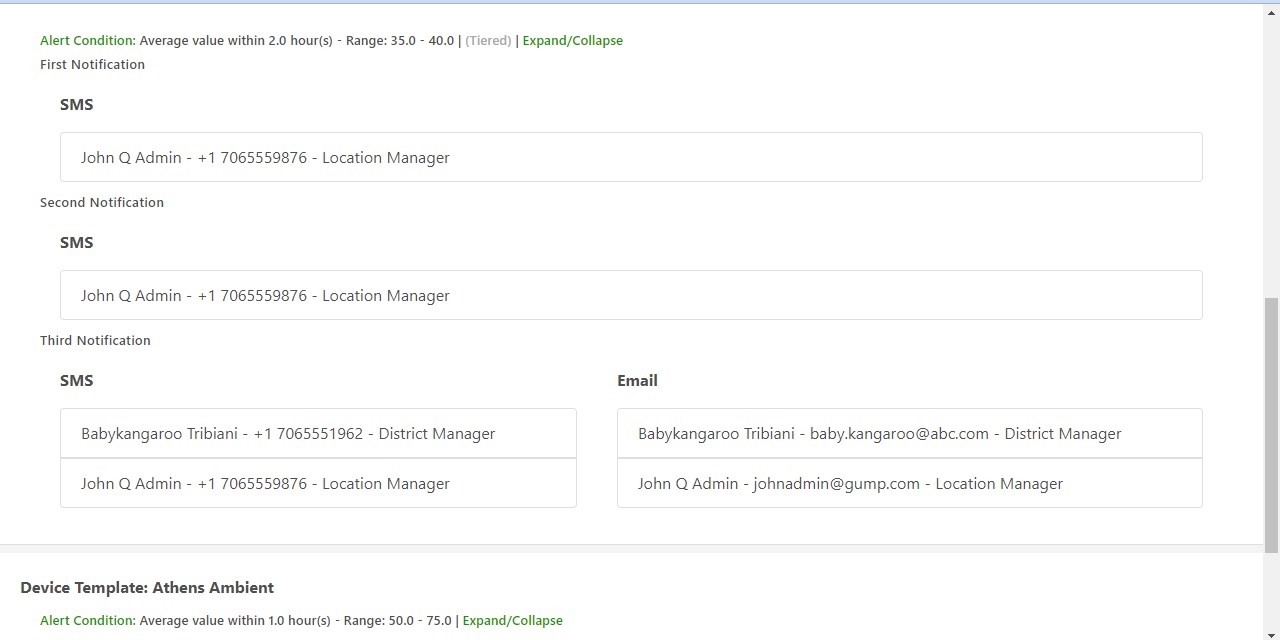Click John Q Admin SMS under Third Notification
This screenshot has height=640, width=1280.
click(x=318, y=483)
